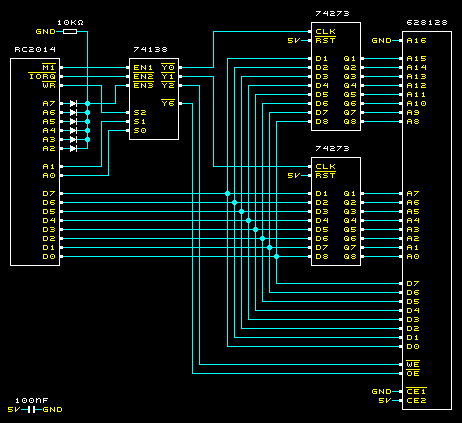Screen dimensions: 462x423
Task: Click the A1 pin label on RC2014
Action: click(49, 167)
